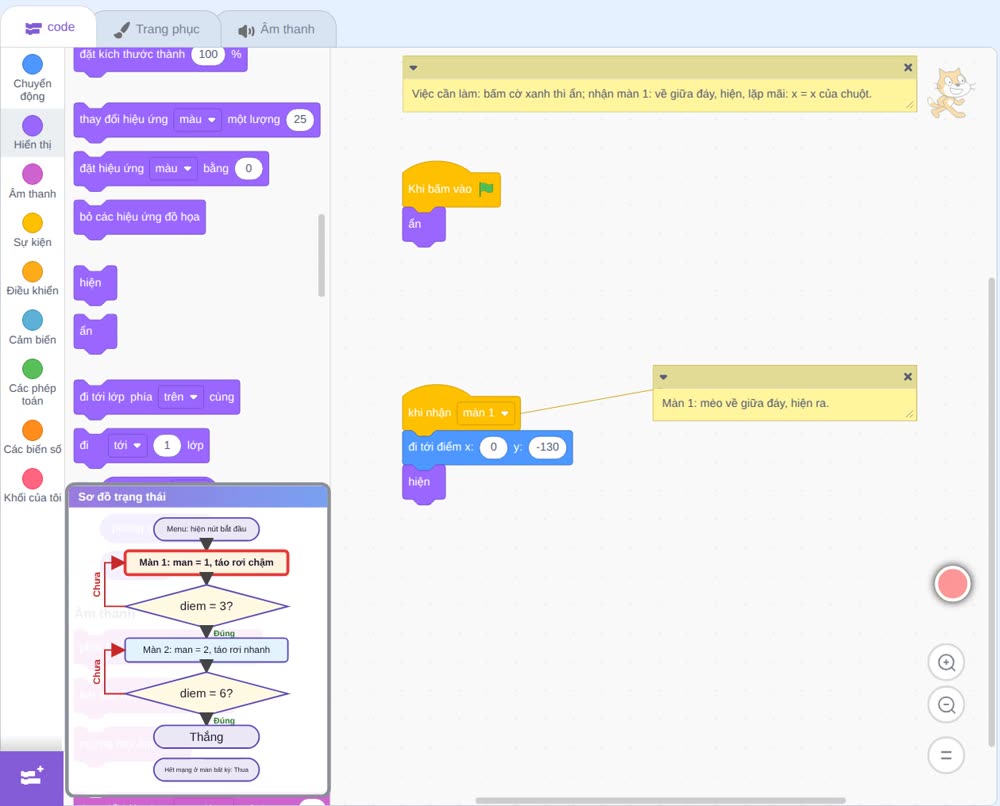Open the 'tới' direction dropdown
The height and width of the screenshot is (806, 1000).
(x=128, y=445)
